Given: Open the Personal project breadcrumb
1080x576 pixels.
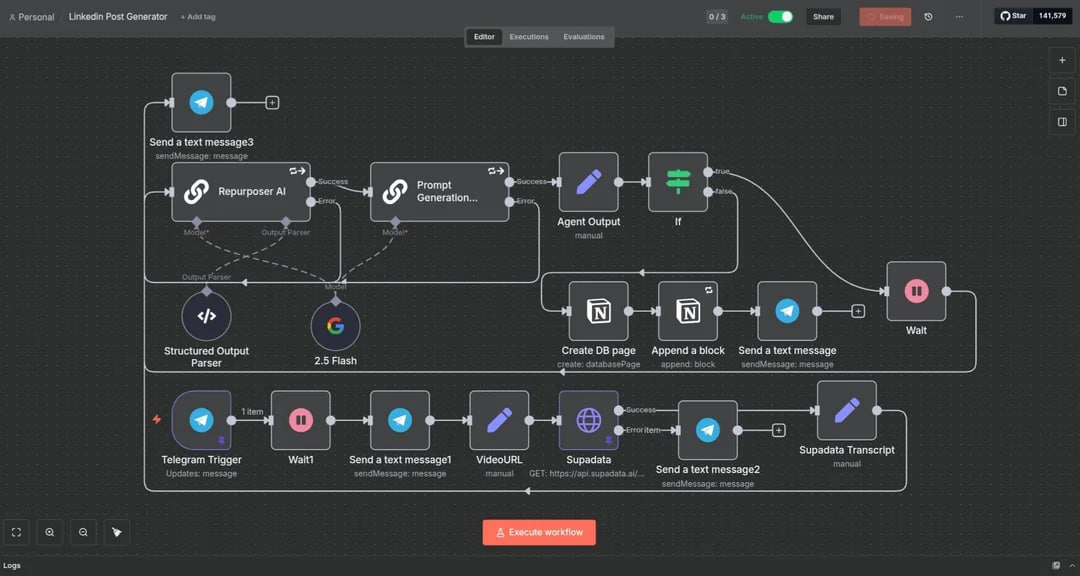Looking at the screenshot, I should point(32,17).
